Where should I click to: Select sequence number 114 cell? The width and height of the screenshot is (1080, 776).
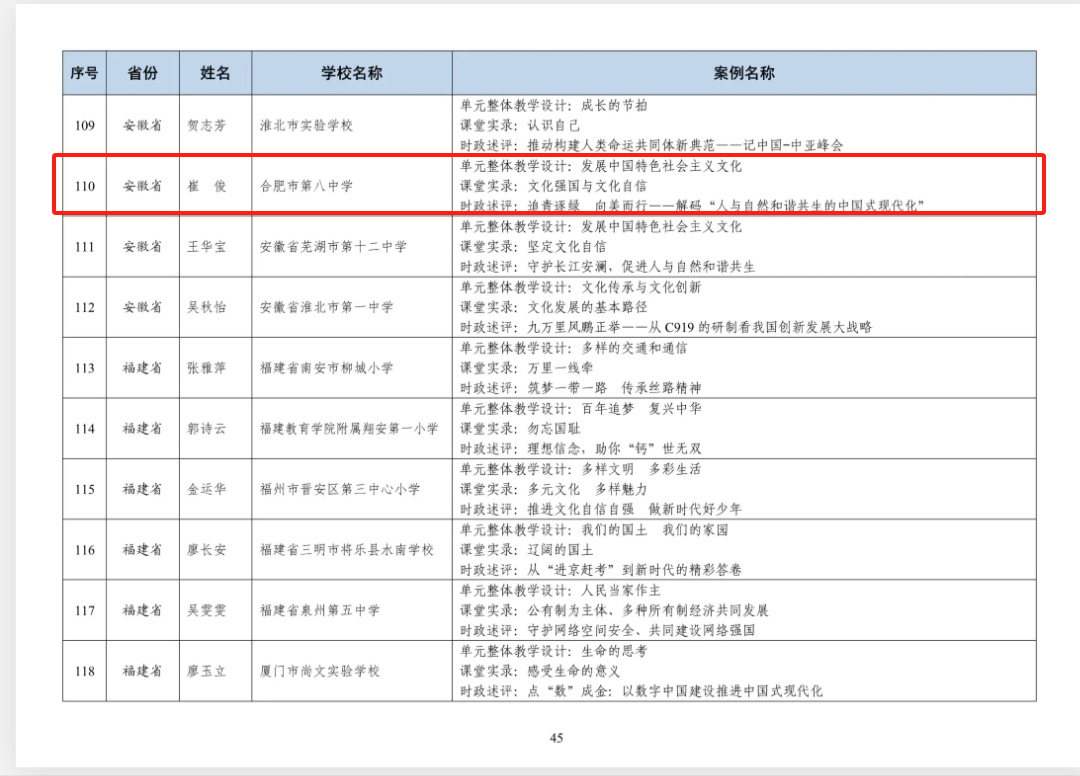click(85, 428)
